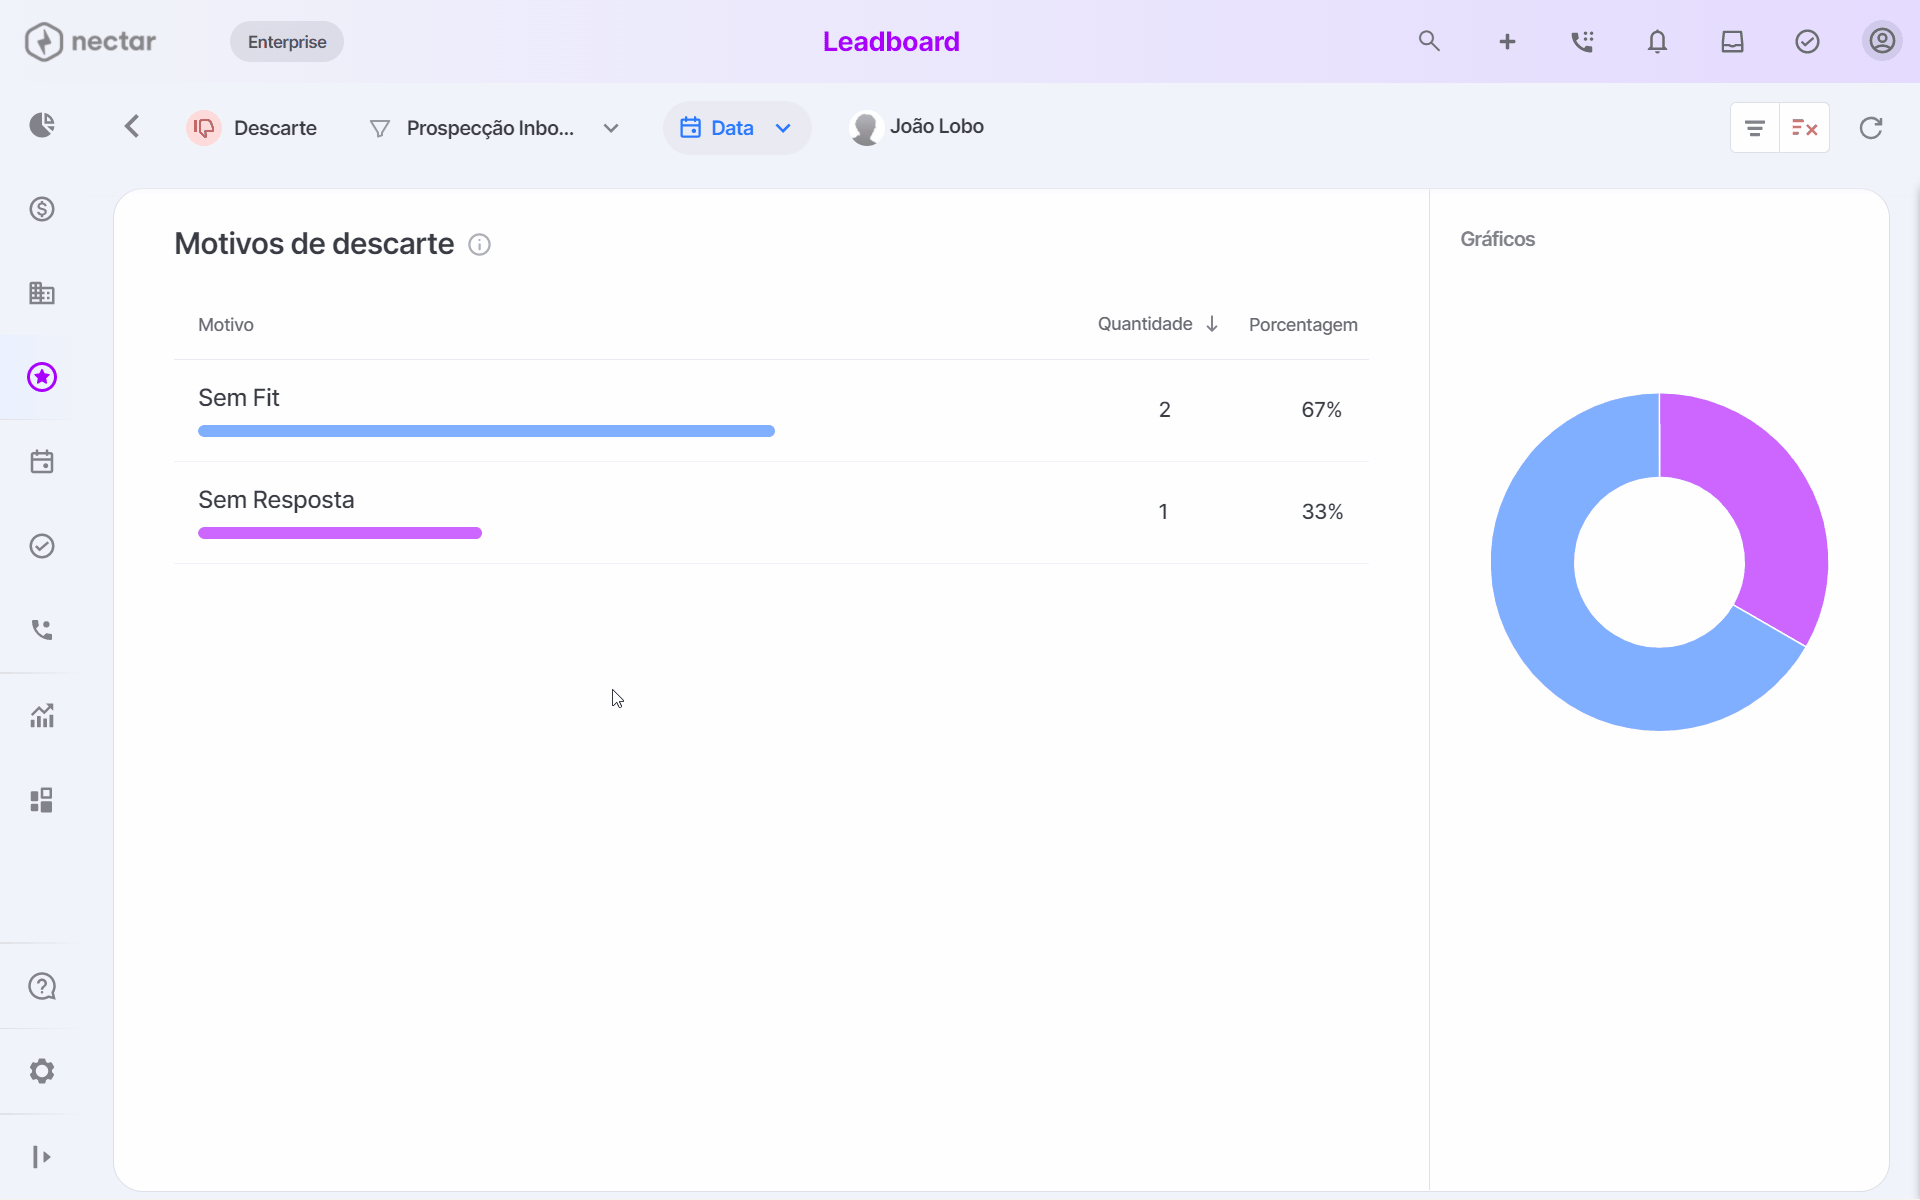This screenshot has height=1200, width=1920.
Task: Click the funnel filter icon
Action: [380, 128]
